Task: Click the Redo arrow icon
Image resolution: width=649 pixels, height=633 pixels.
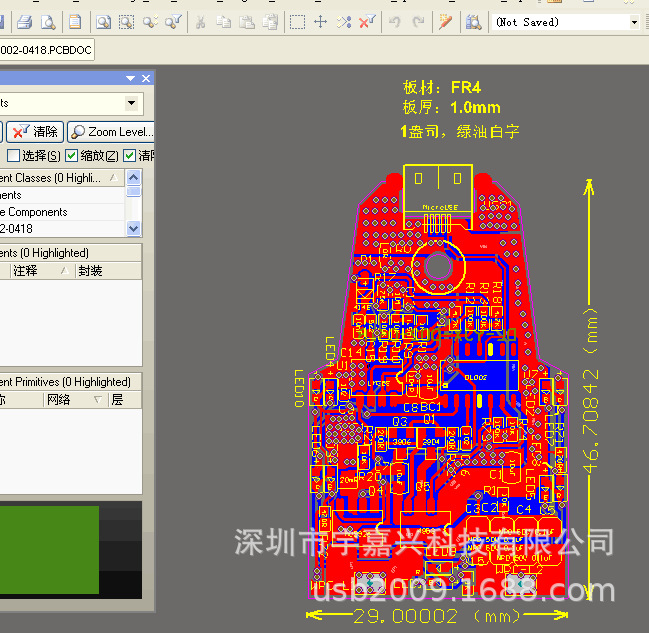Action: point(418,21)
